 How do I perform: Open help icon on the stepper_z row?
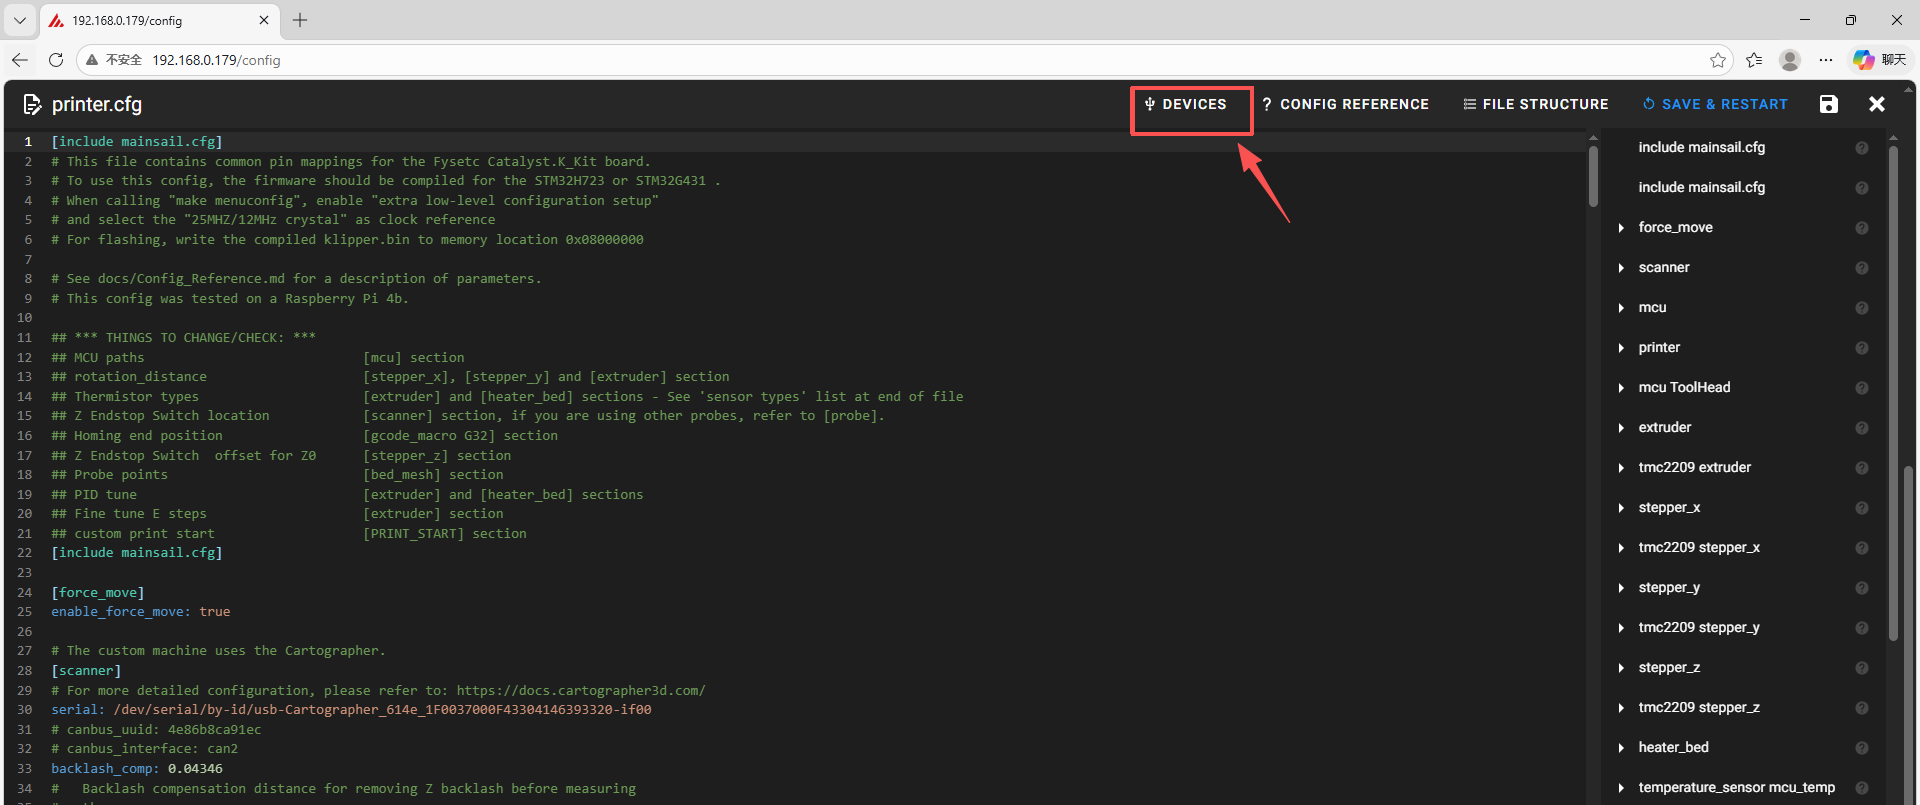coord(1862,668)
